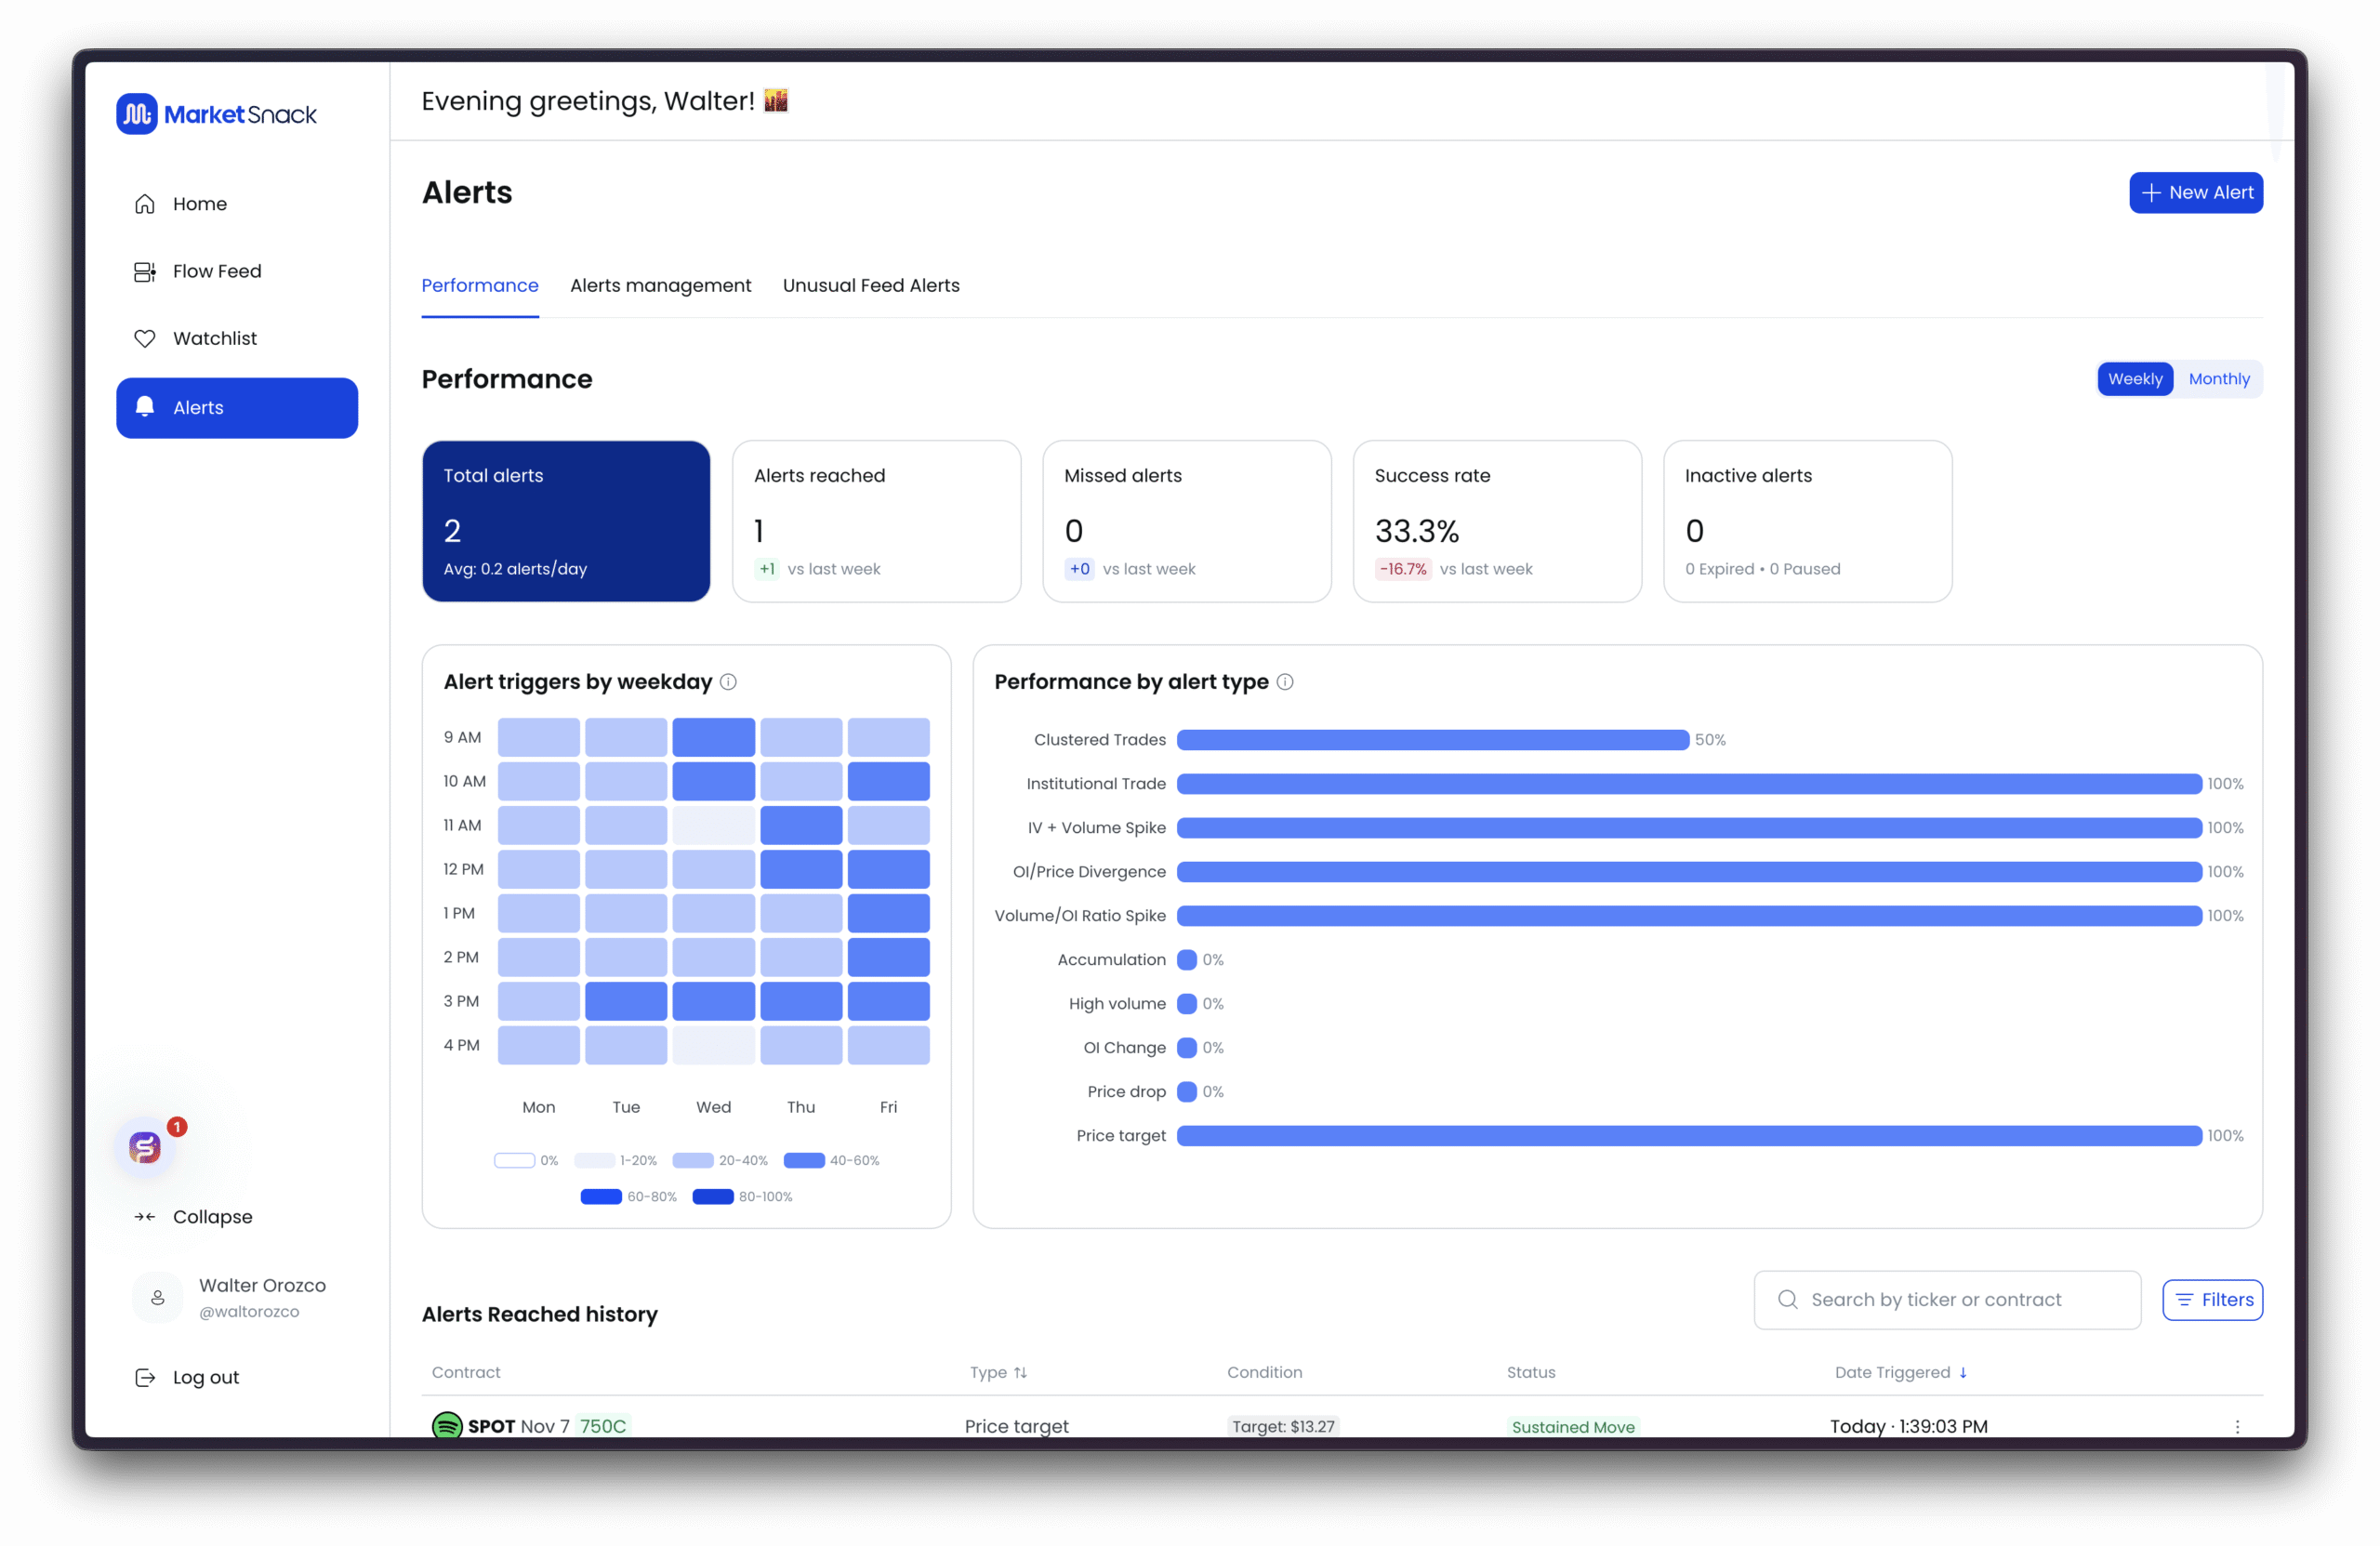Sort history by Type column arrows
This screenshot has height=1546, width=2380.
point(1020,1372)
